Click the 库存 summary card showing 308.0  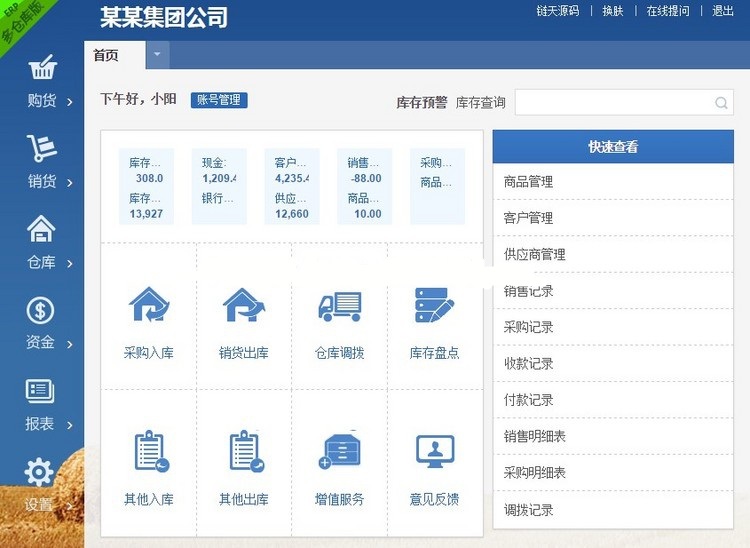(x=146, y=186)
